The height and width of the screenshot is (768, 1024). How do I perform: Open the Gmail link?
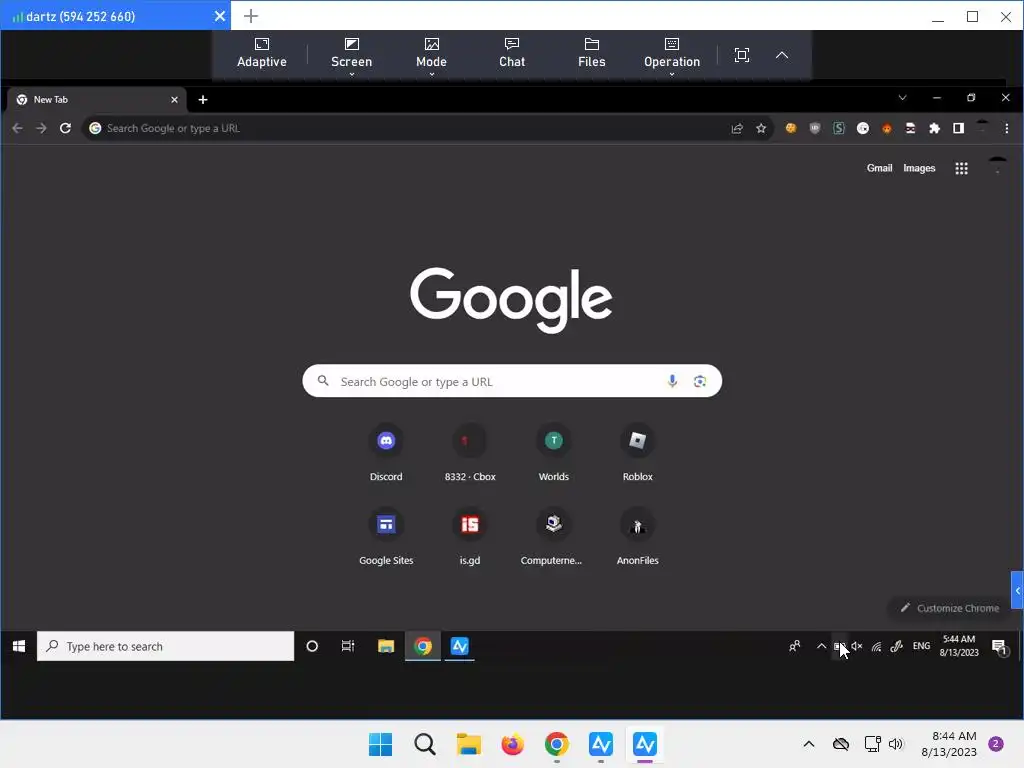[x=879, y=168]
